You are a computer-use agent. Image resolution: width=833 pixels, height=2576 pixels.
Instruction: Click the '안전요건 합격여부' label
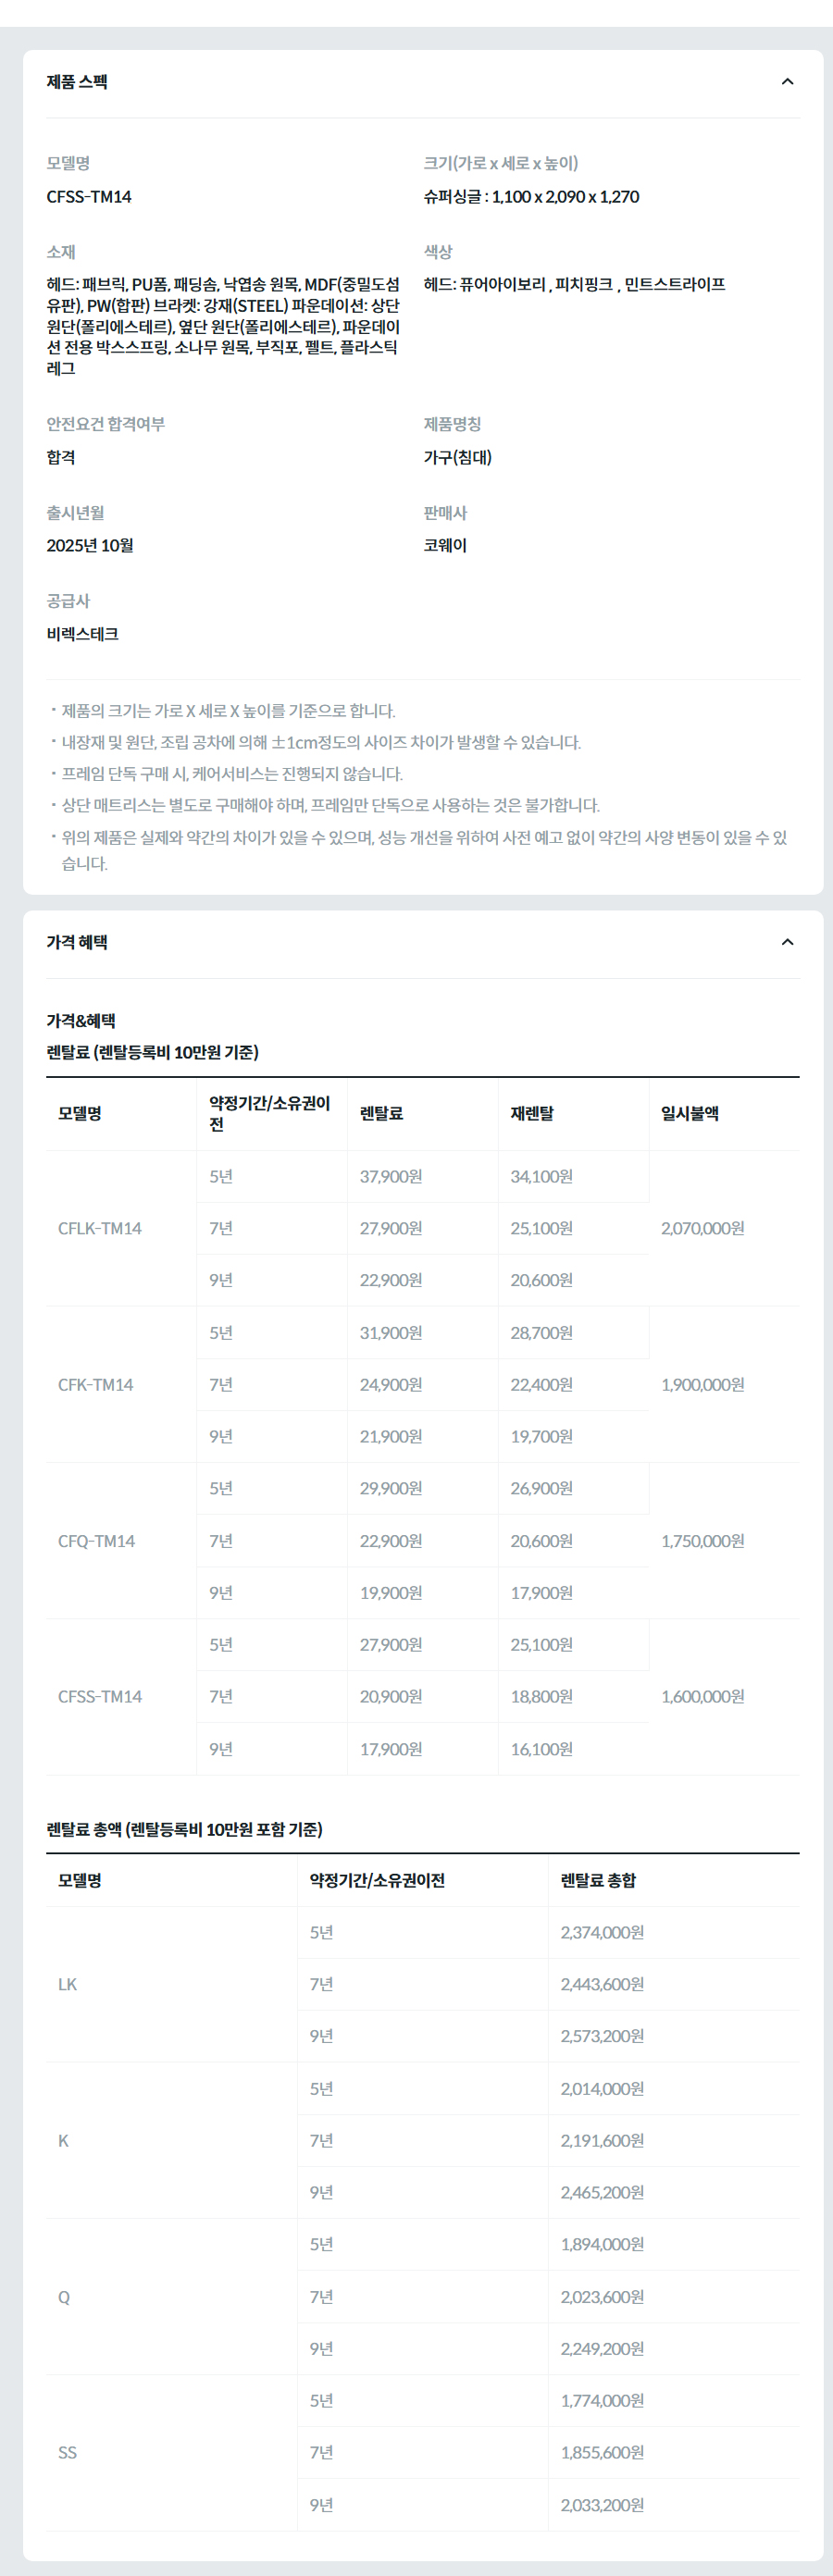(x=106, y=424)
